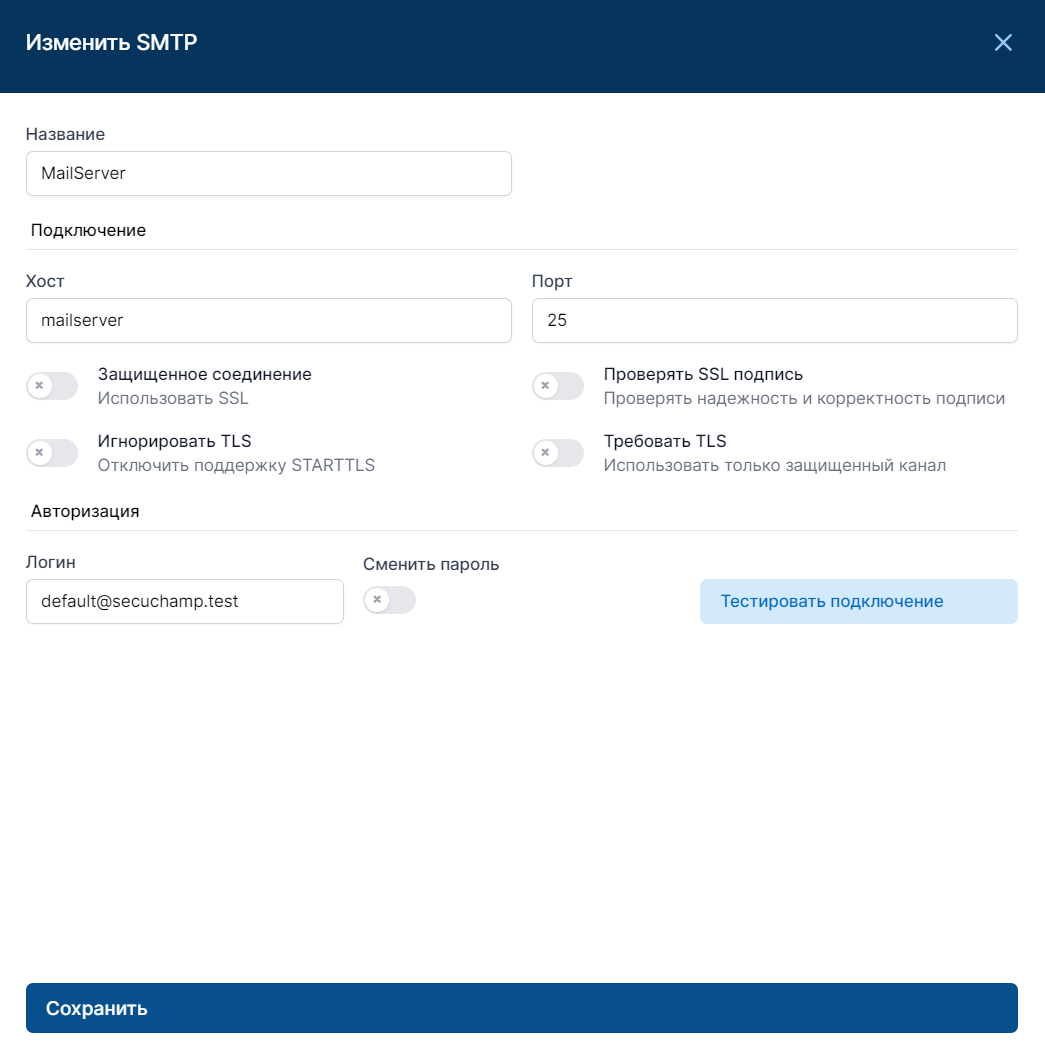Click the Порт field label
The height and width of the screenshot is (1057, 1045).
pyautogui.click(x=551, y=281)
